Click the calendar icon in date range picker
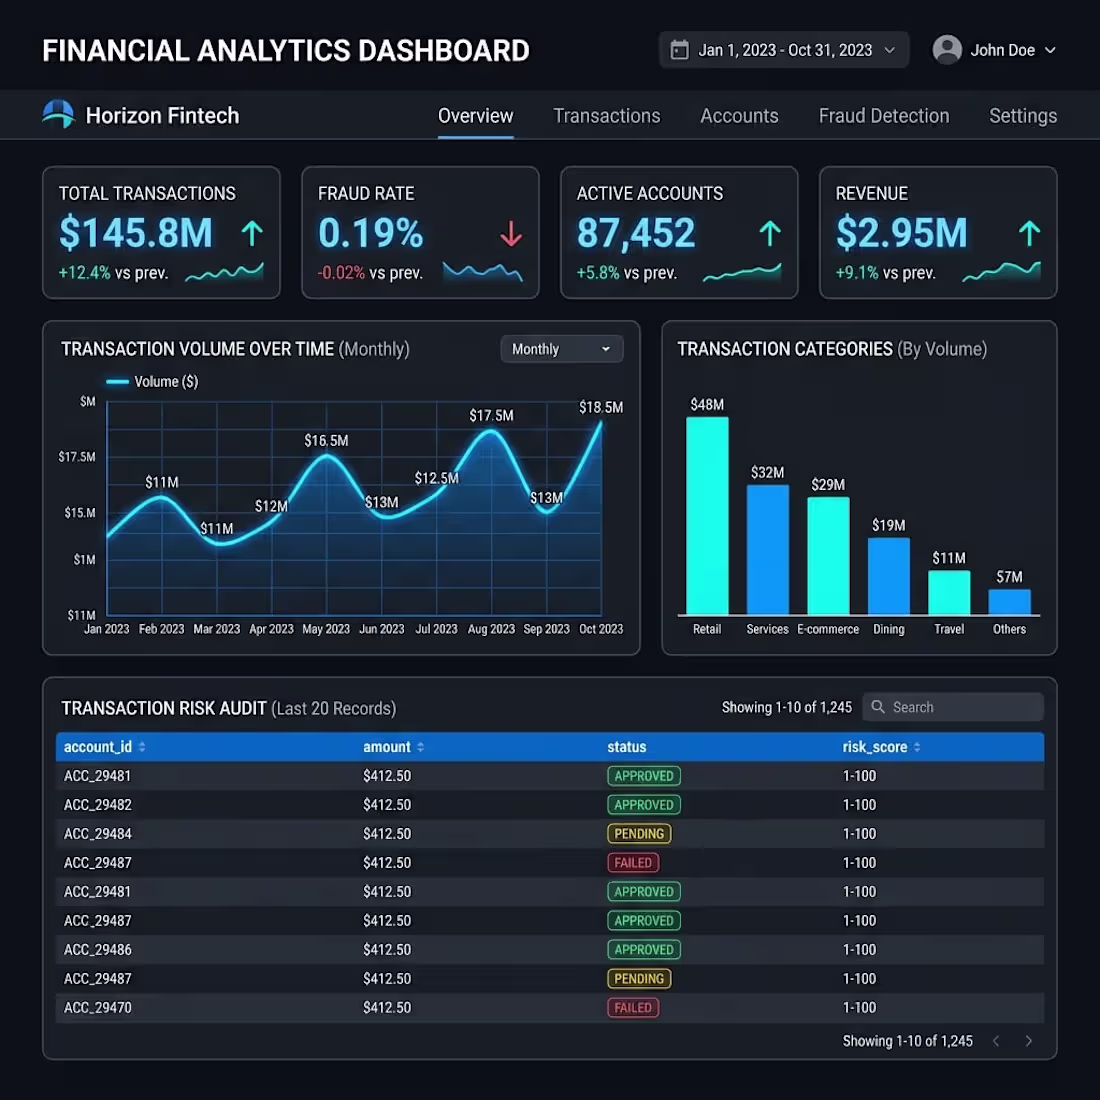 (679, 50)
